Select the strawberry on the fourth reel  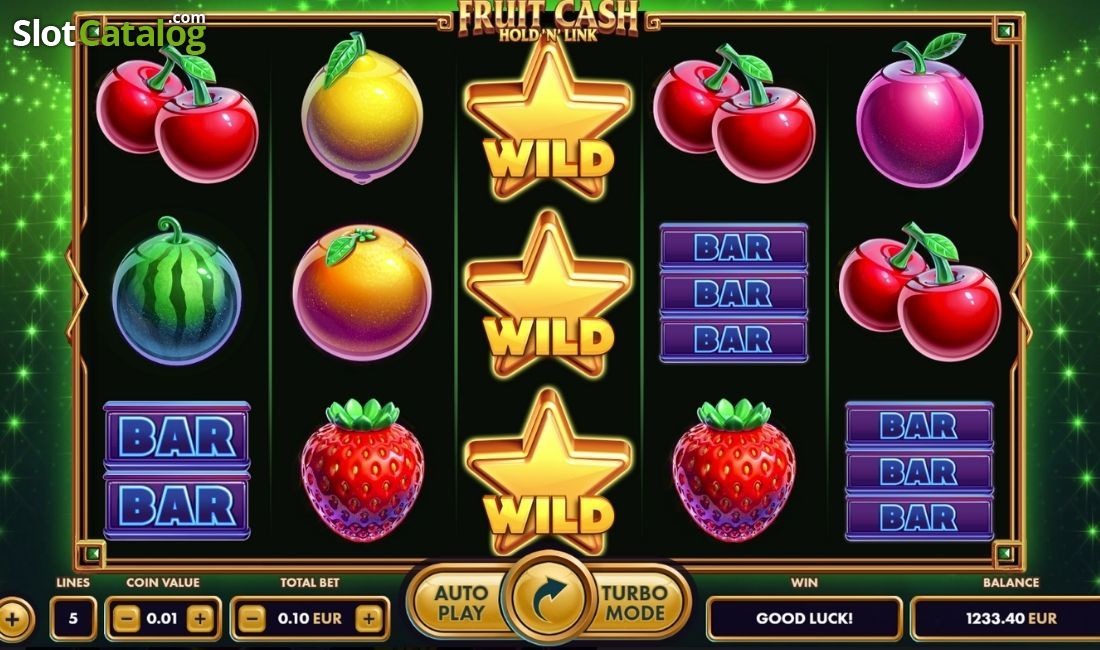coord(734,470)
